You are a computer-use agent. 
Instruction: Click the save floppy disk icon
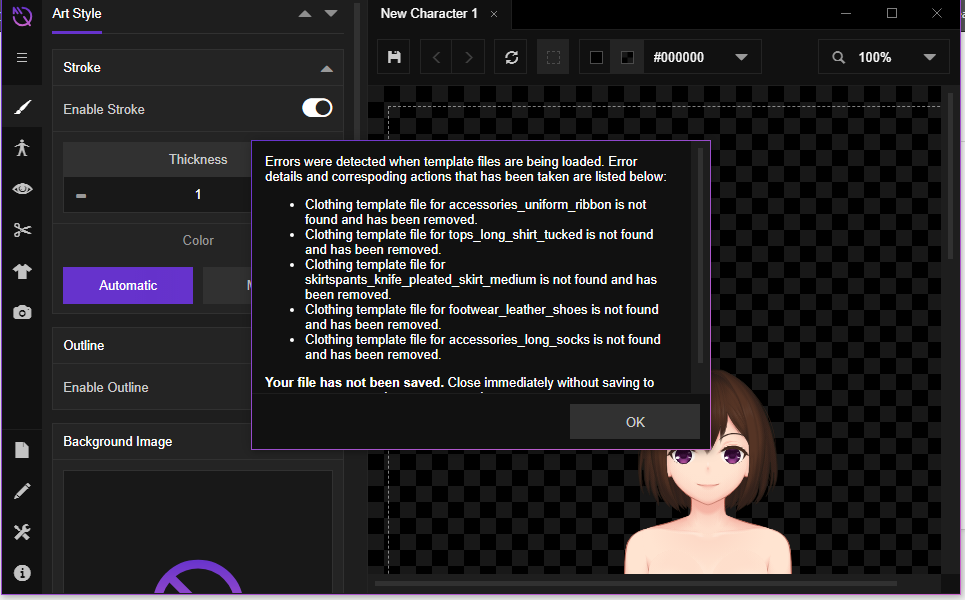(x=394, y=57)
